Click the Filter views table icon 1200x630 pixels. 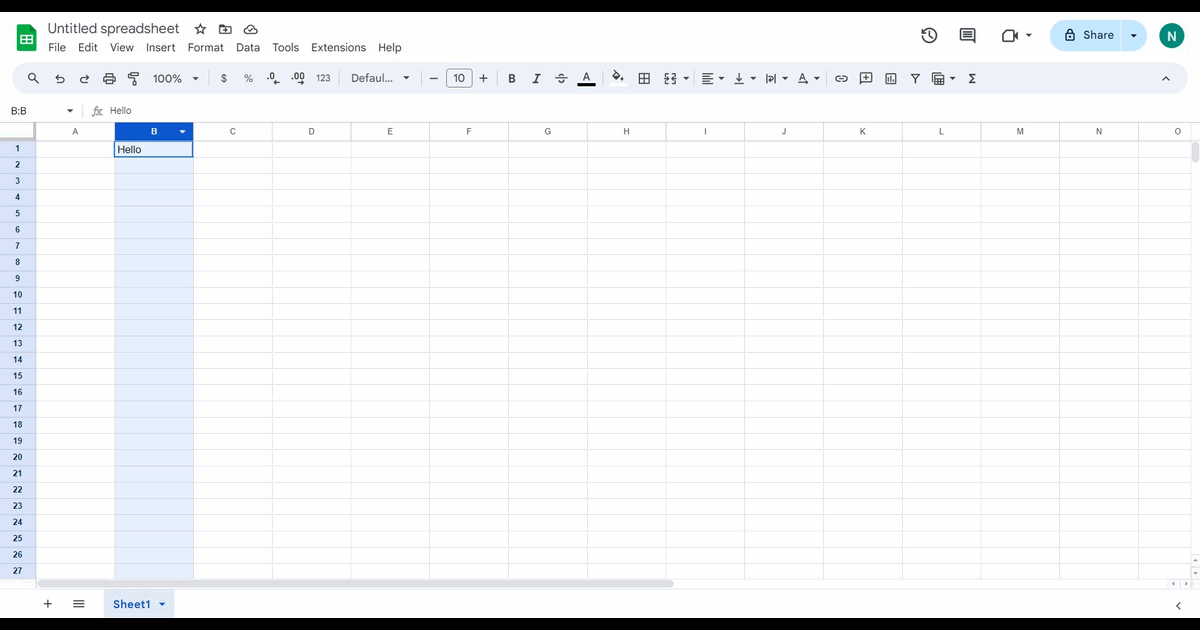pyautogui.click(x=938, y=78)
